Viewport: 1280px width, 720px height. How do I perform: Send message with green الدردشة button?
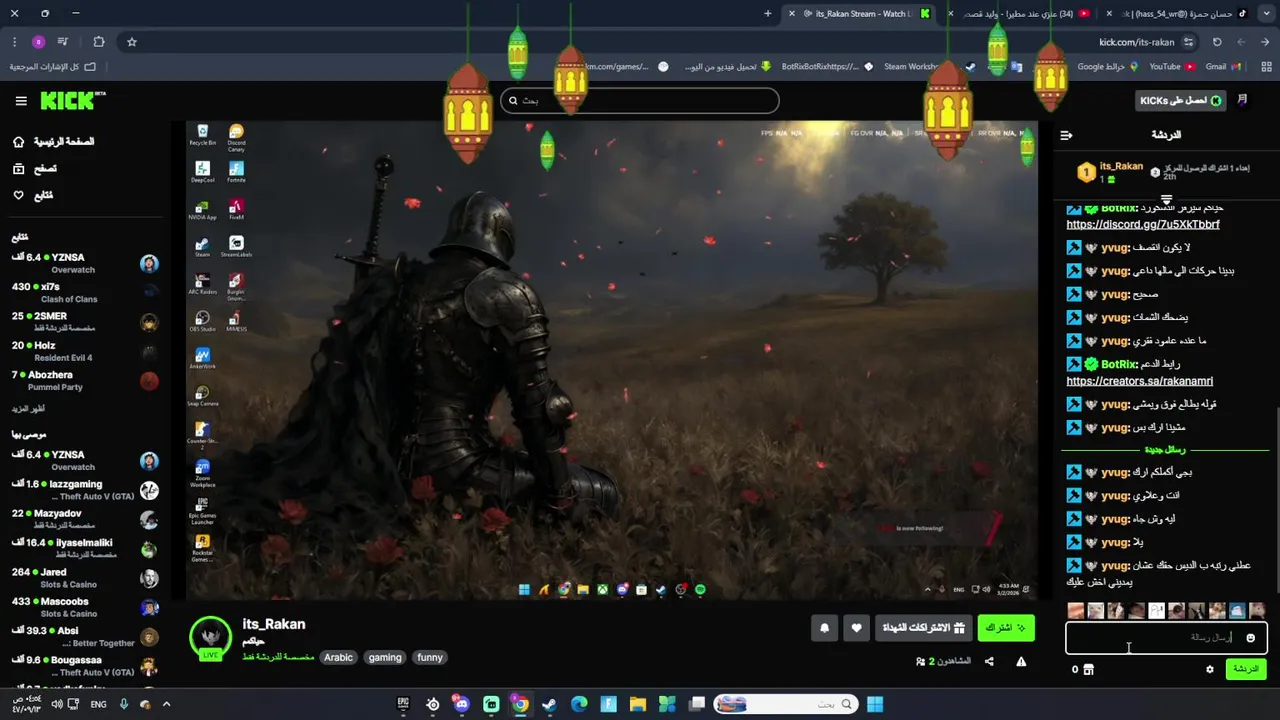click(1246, 669)
